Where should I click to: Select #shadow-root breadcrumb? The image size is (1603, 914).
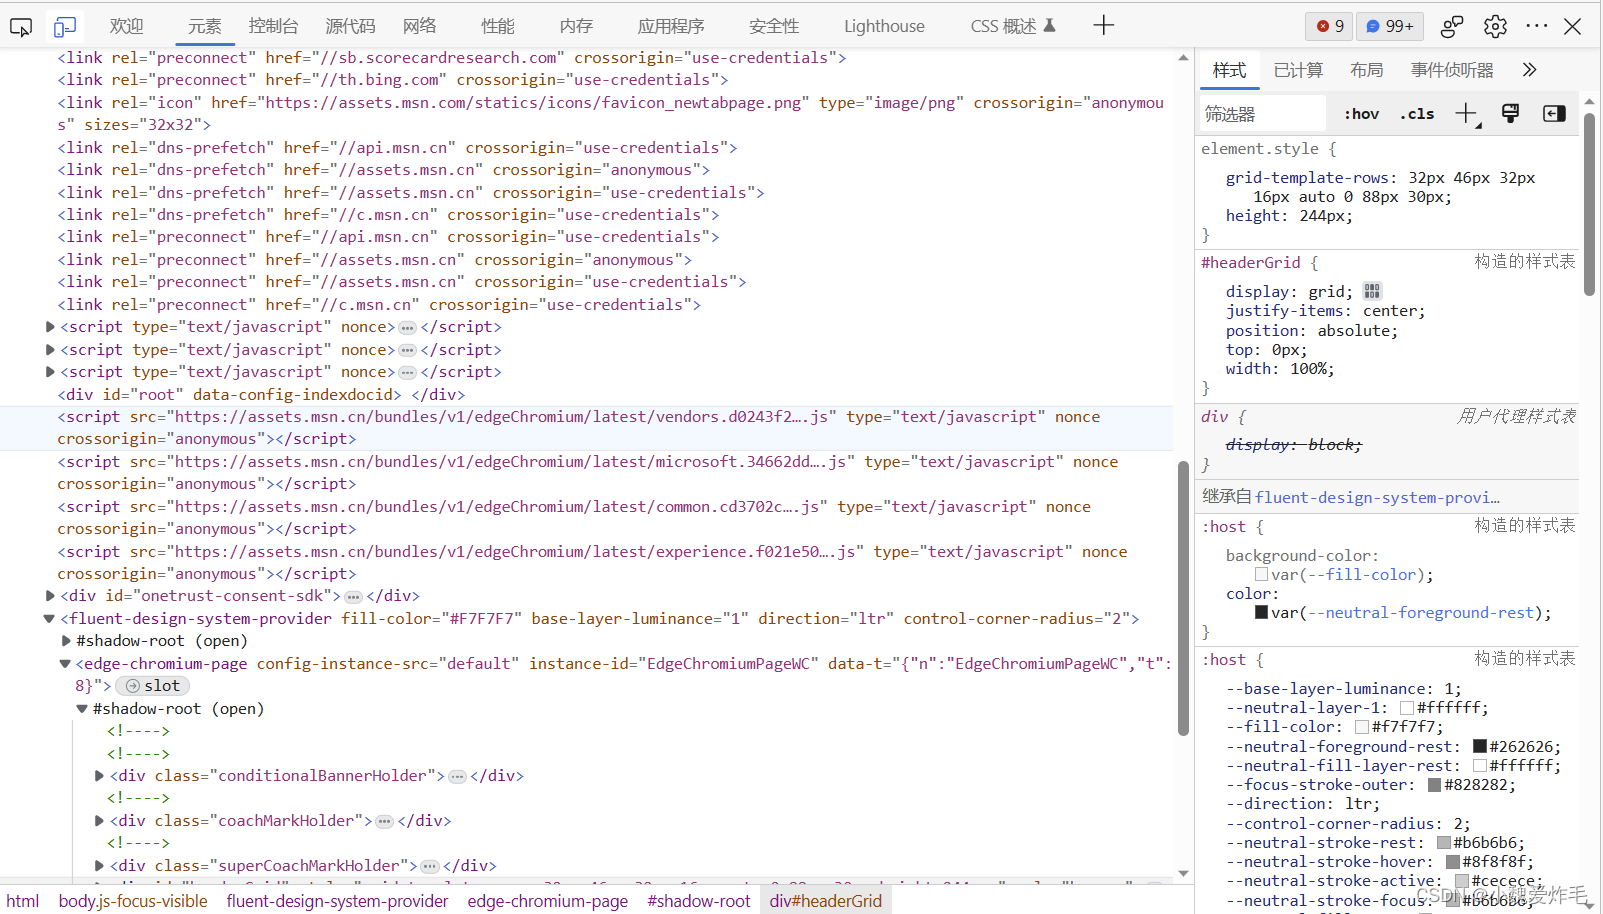tap(698, 901)
